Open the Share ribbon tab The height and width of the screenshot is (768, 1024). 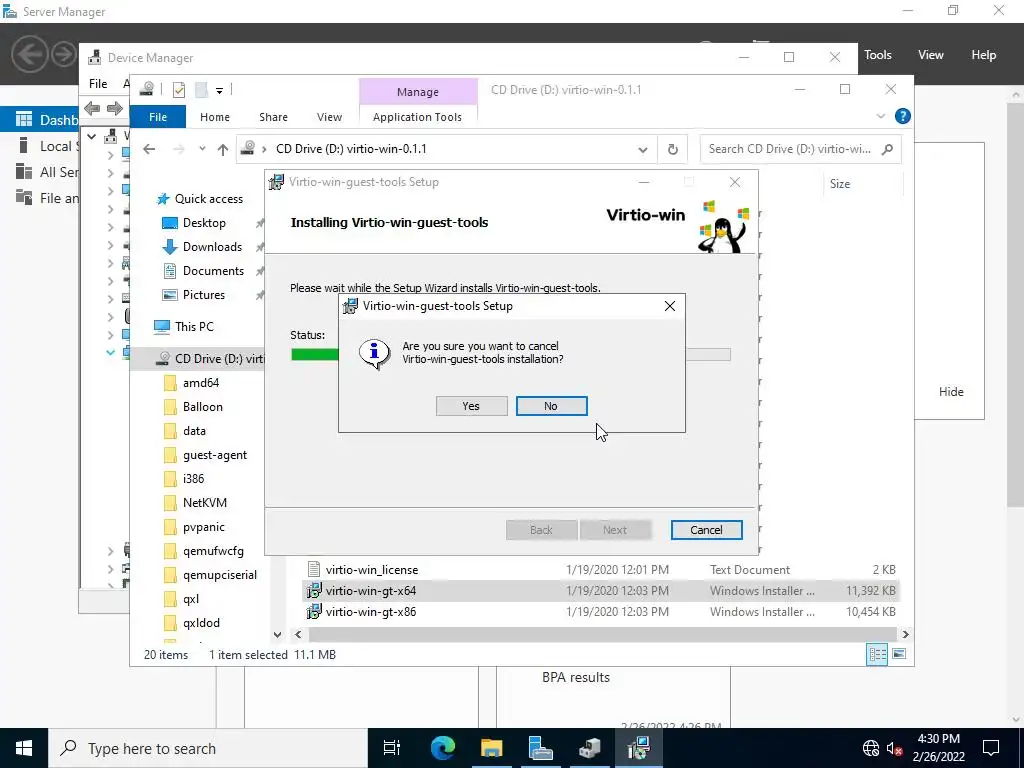273,117
